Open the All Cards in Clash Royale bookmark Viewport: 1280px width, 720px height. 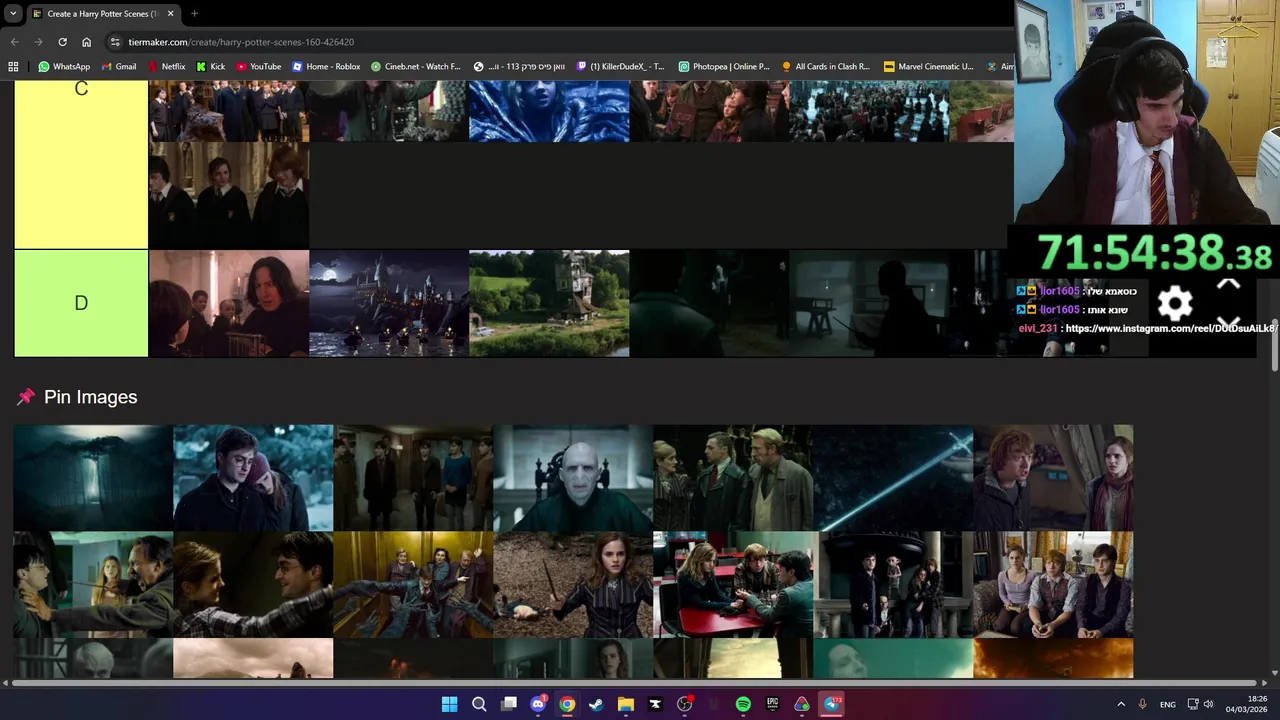click(826, 67)
